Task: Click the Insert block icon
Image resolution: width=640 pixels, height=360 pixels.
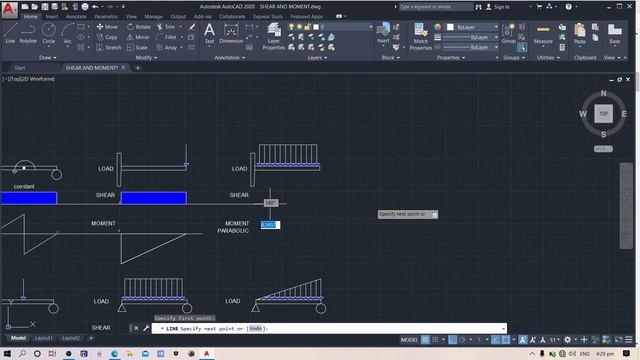Action: click(x=383, y=33)
